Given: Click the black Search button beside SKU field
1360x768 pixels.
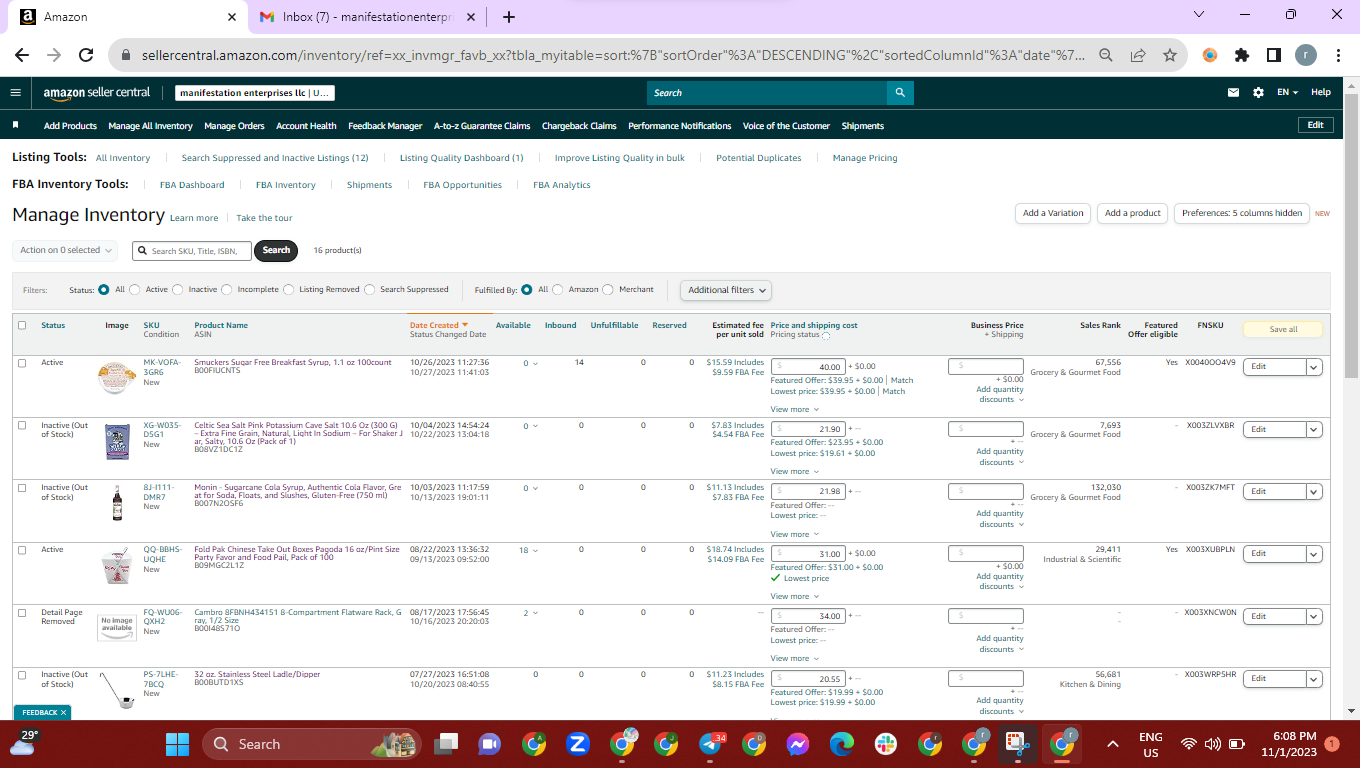Looking at the screenshot, I should coord(276,250).
